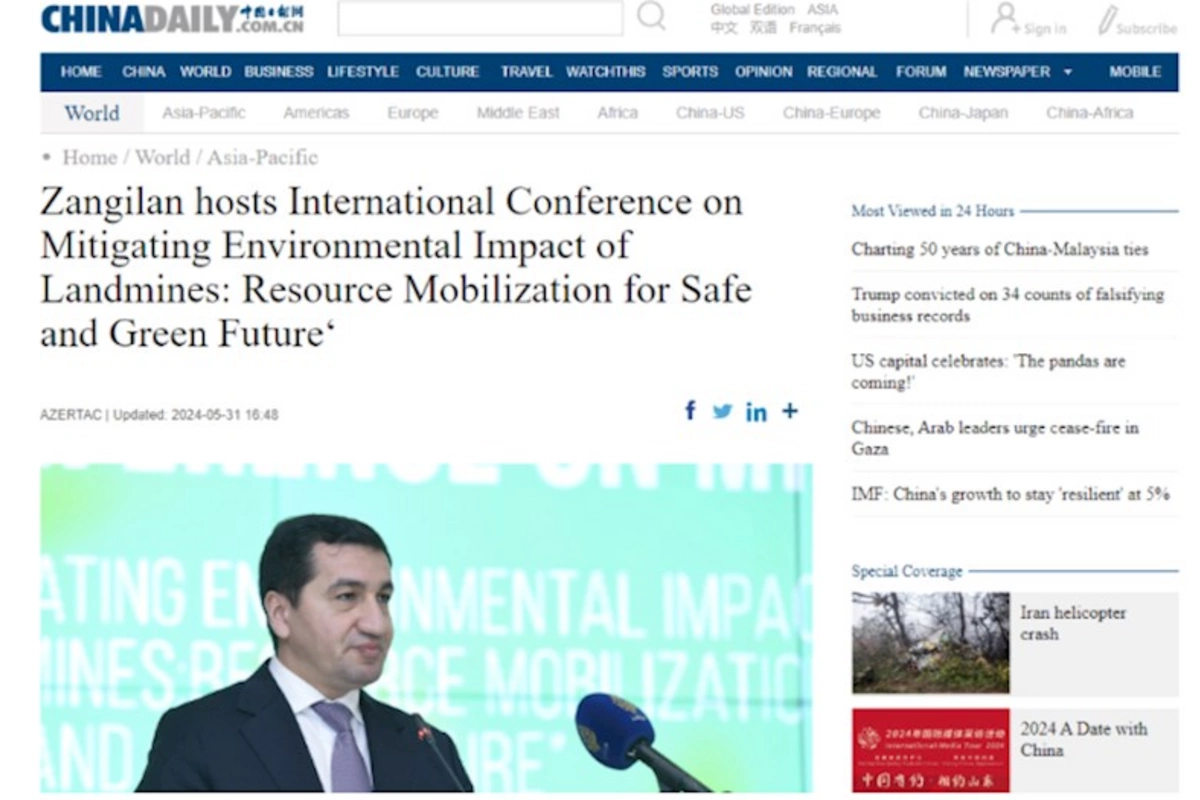Open 'Chinese, Arab leaders urge cease-fire' story

(995, 438)
